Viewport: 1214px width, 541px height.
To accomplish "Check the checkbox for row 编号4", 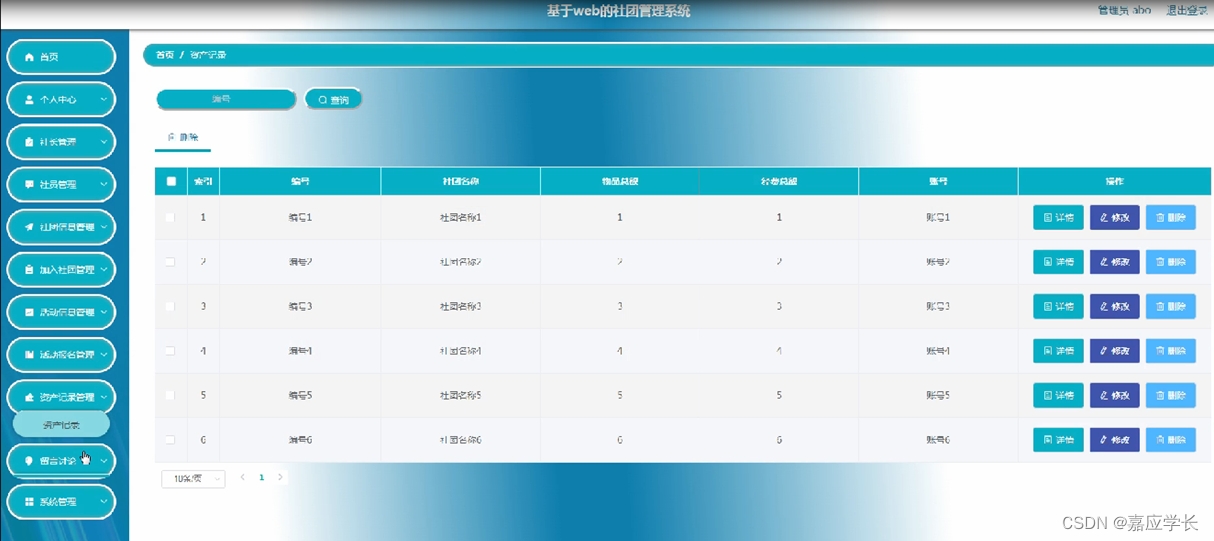I will pyautogui.click(x=170, y=351).
